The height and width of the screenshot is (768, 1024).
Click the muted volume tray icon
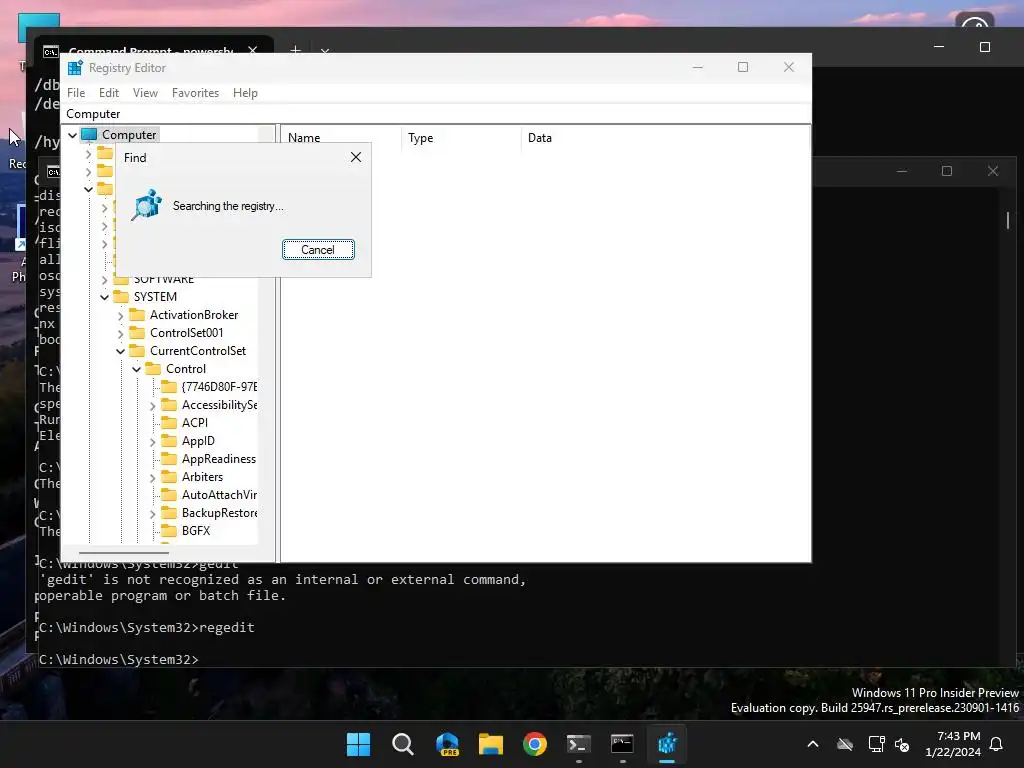(x=903, y=744)
